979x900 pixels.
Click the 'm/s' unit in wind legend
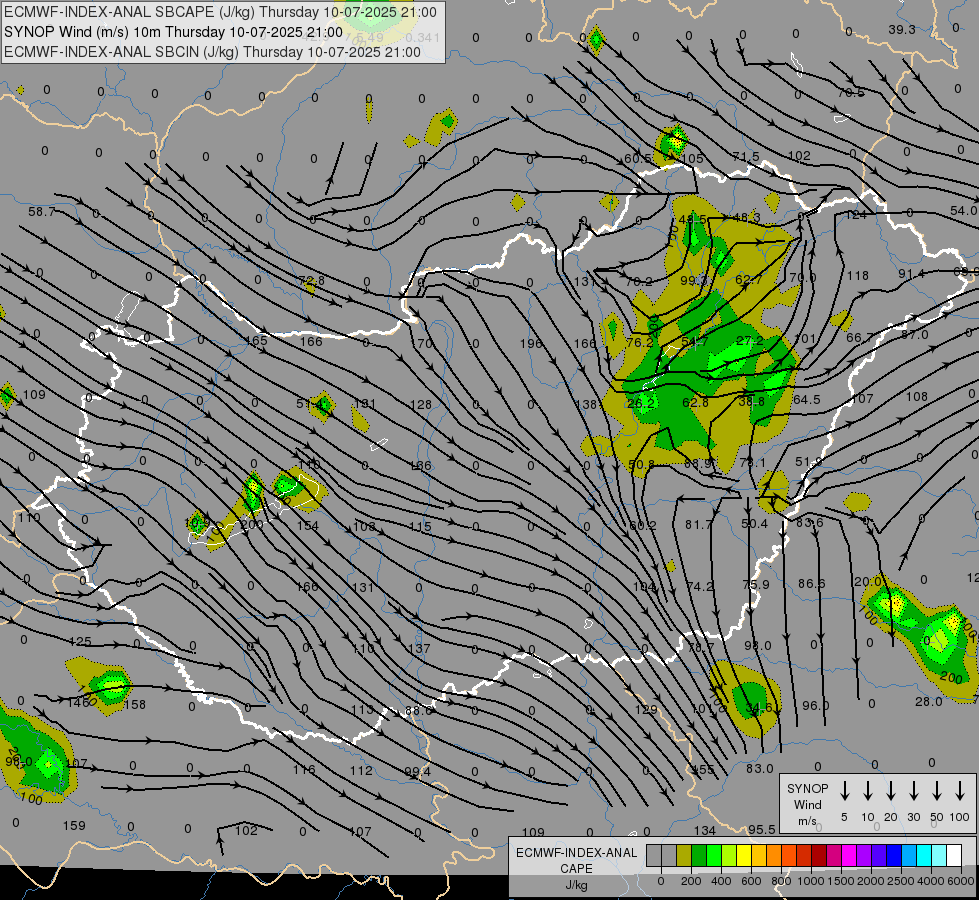pos(807,821)
